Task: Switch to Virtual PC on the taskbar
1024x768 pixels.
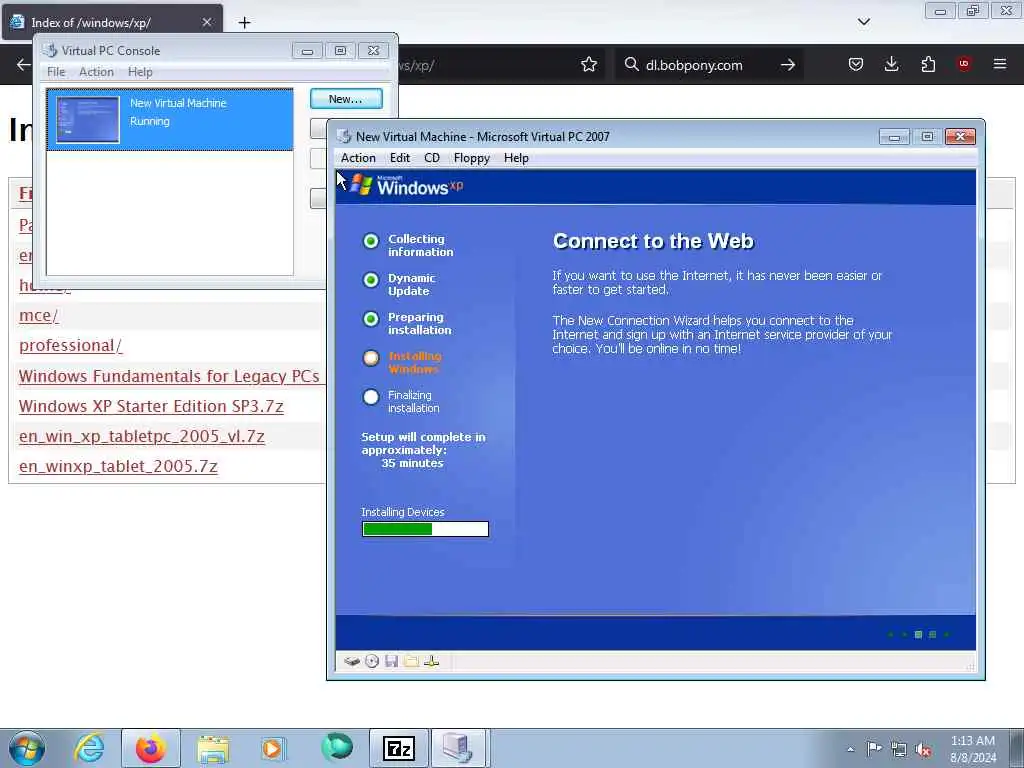Action: [458, 748]
